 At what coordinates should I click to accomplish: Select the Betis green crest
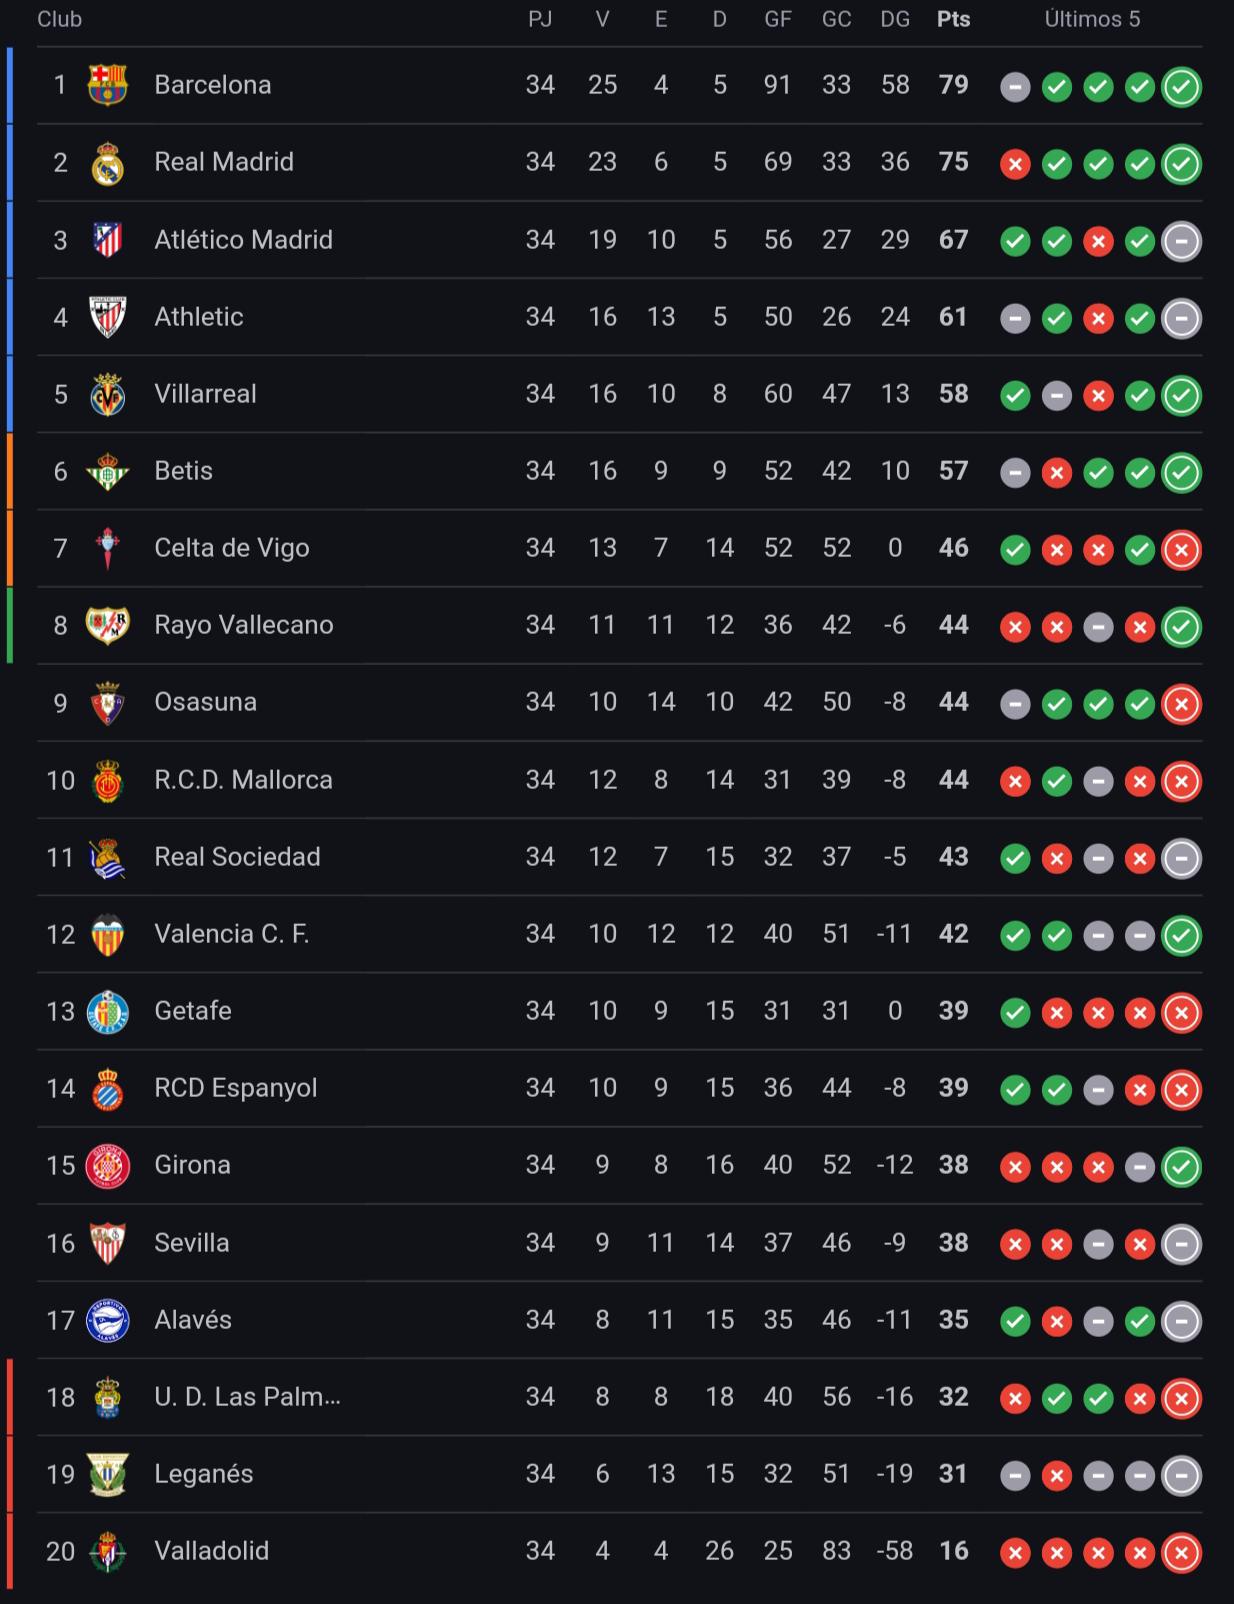(107, 471)
